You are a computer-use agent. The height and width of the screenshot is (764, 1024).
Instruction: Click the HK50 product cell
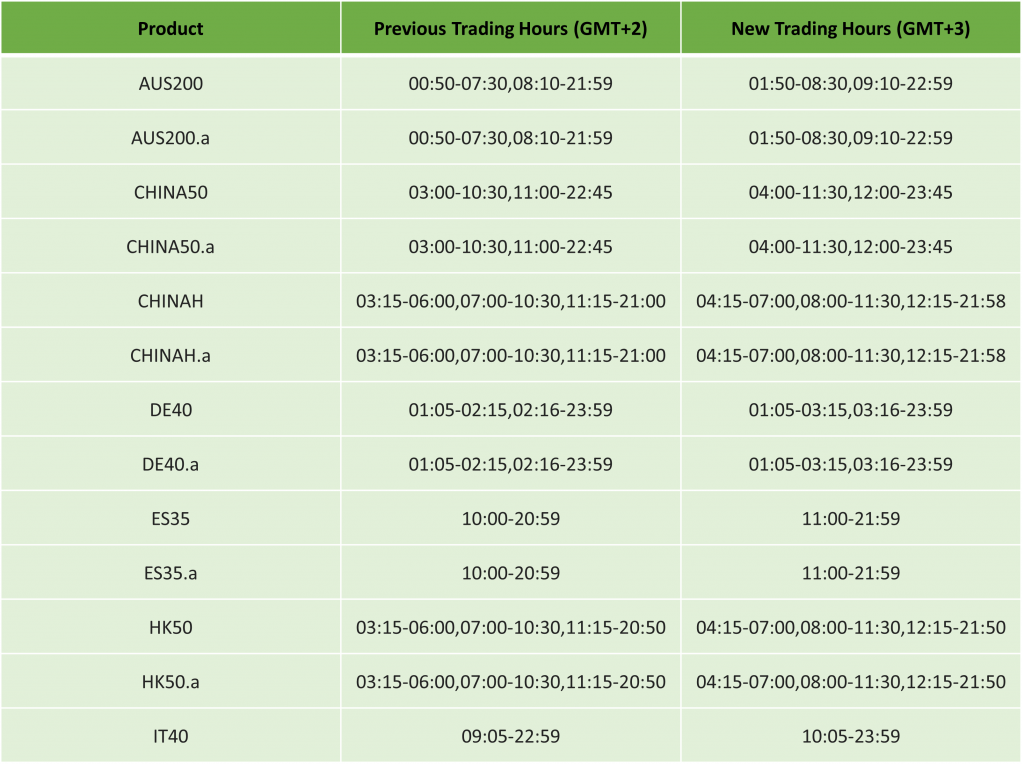click(x=170, y=628)
